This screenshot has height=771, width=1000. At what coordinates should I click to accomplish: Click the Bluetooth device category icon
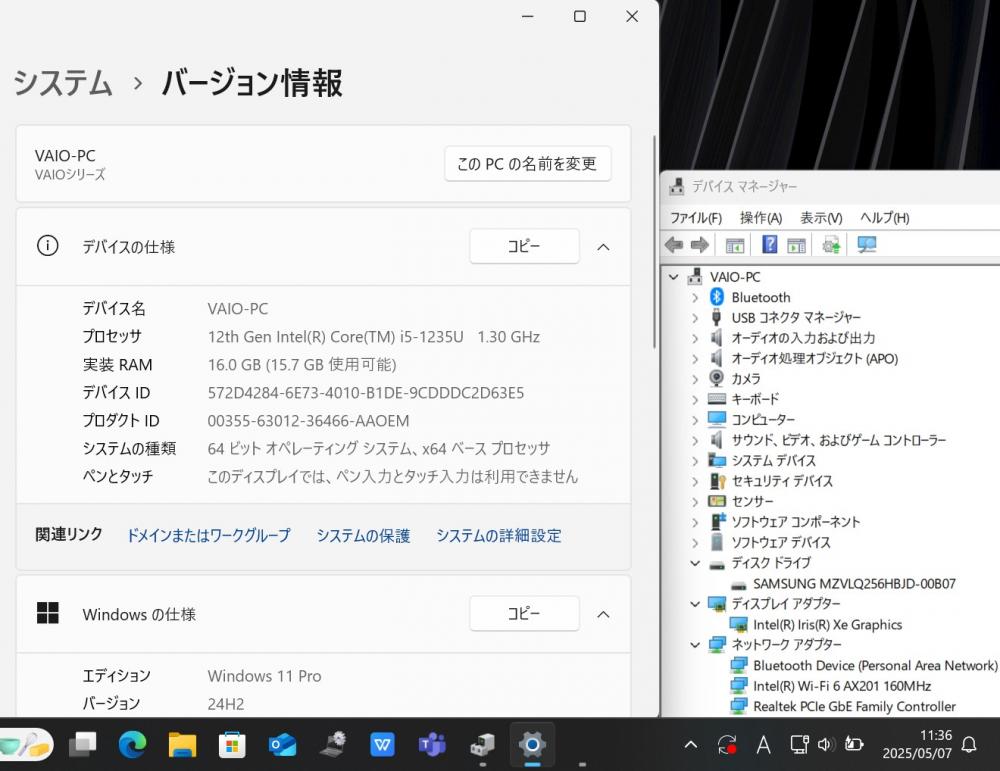[717, 297]
